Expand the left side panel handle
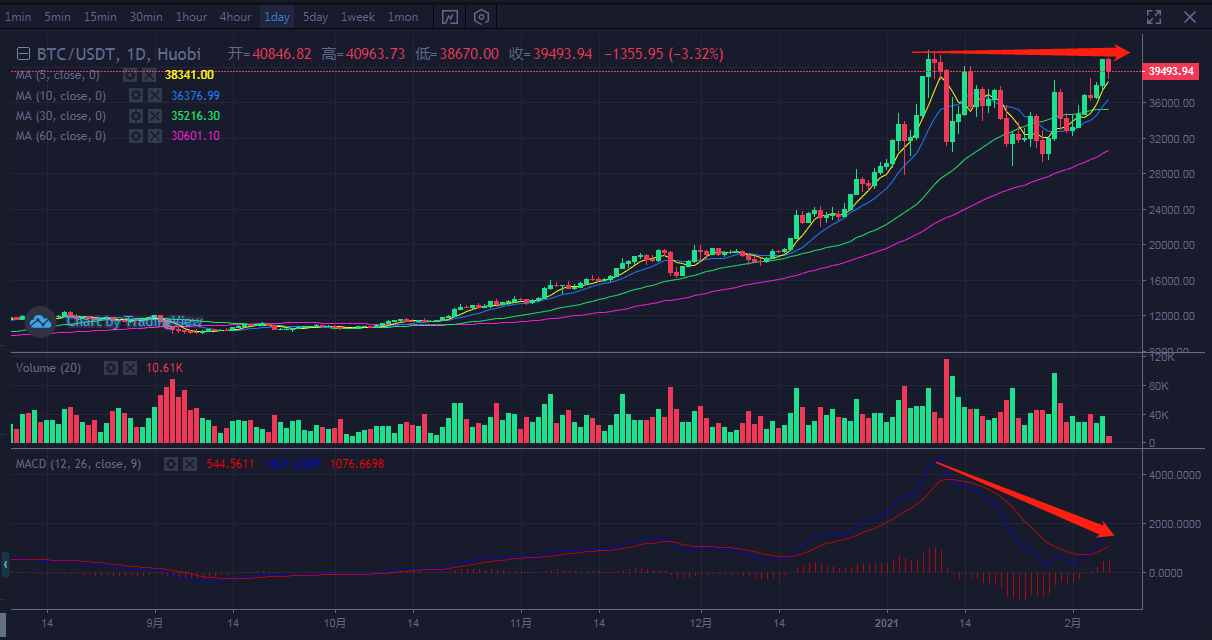This screenshot has height=640, width=1212. coord(5,565)
